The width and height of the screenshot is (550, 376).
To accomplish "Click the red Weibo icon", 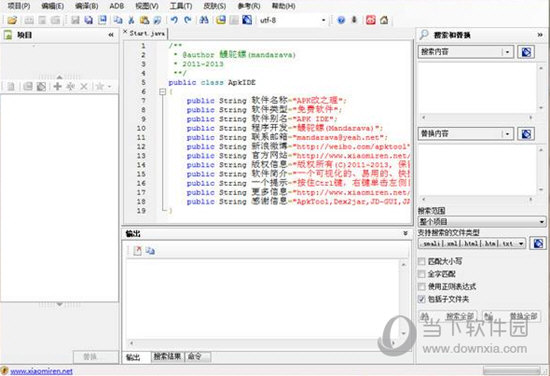I will coord(371,20).
